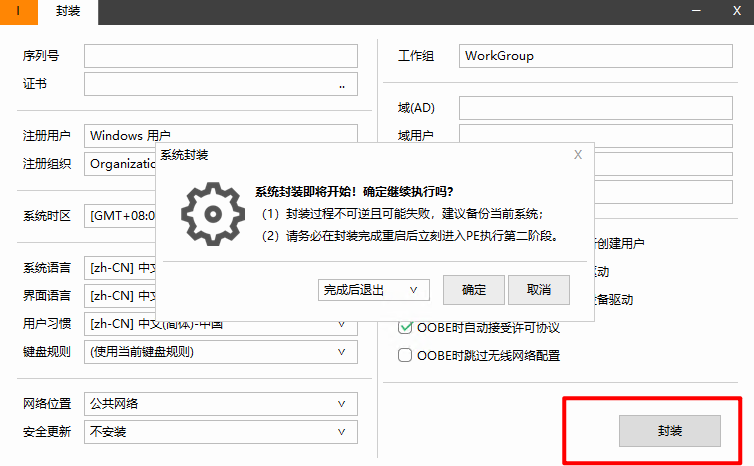Enable OOBE时跳过无线网络配置 checkbox
The height and width of the screenshot is (466, 754).
406,354
